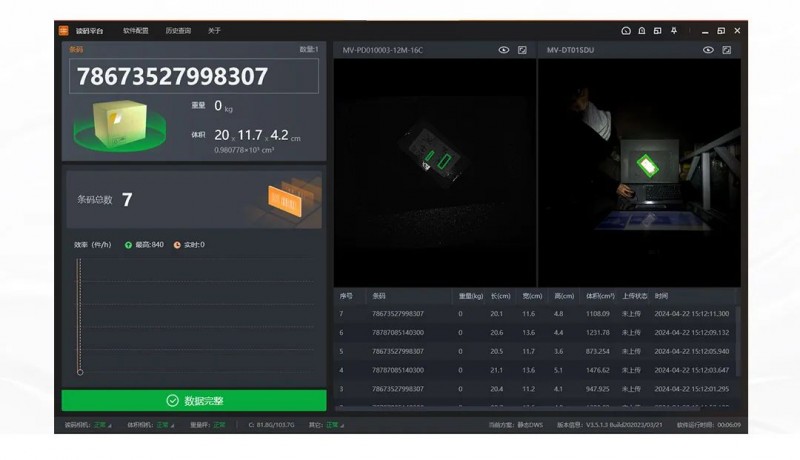This screenshot has width=800, height=460.
Task: Expand the MV-DT01SDU camera view fullscreen
Action: (727, 50)
